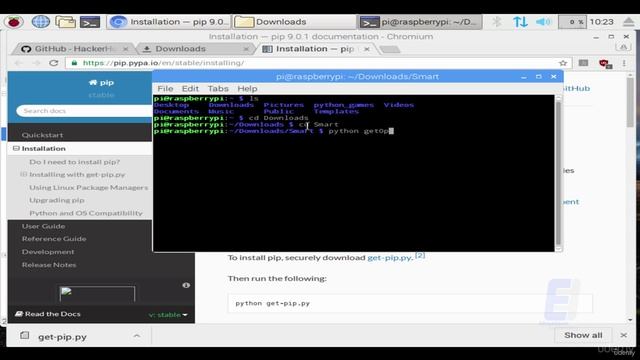Switch to the pi@raspberrypi terminal taskbar entry

point(419,22)
